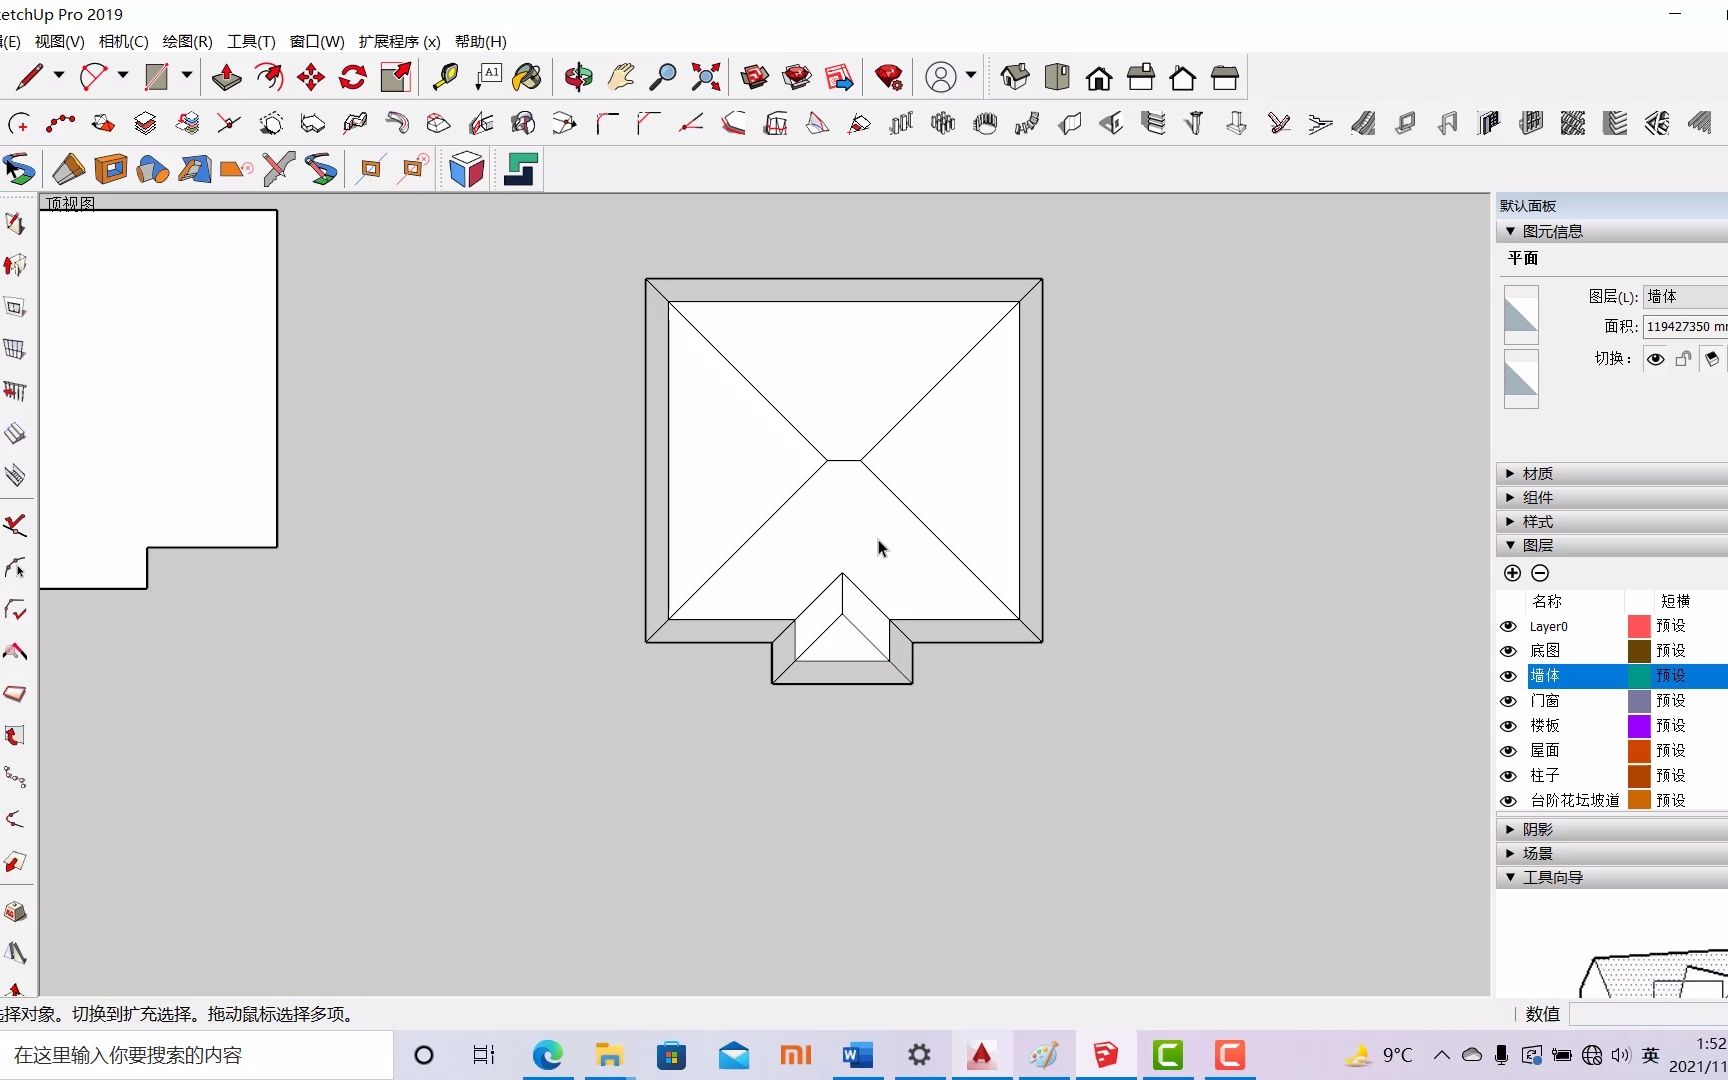Select the Arc tool

[x=94, y=77]
